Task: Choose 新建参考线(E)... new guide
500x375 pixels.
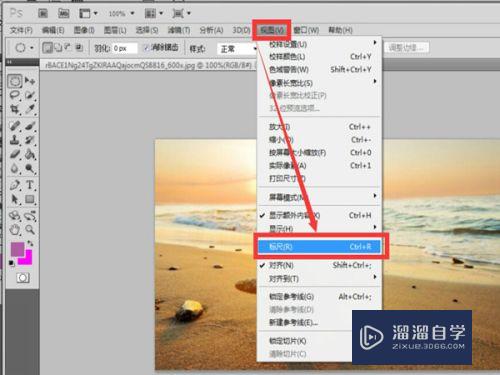Action: [x=305, y=323]
